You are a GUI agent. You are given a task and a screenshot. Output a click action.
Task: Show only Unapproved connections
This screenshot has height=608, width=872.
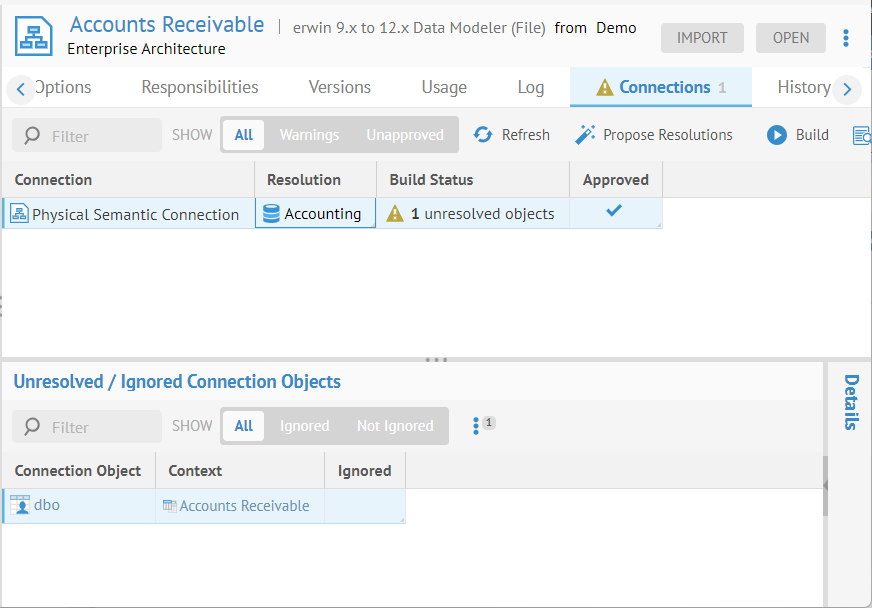click(x=404, y=135)
